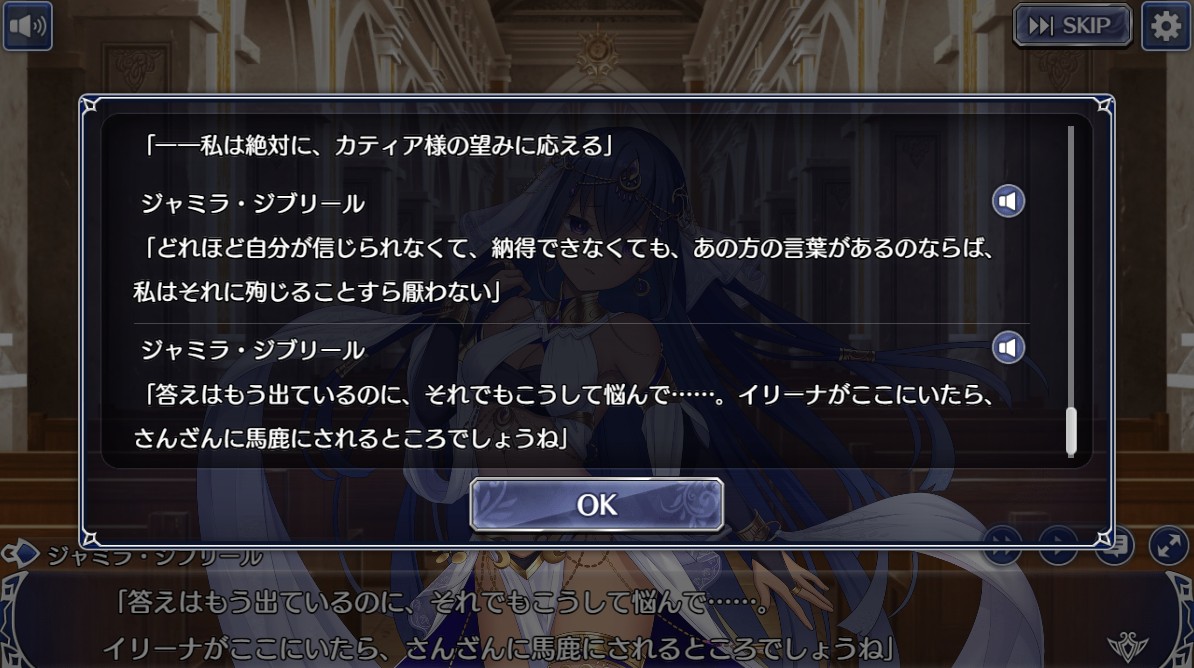This screenshot has width=1194, height=668.
Task: Open the backlog speech bubble icon
Action: pyautogui.click(x=1115, y=546)
